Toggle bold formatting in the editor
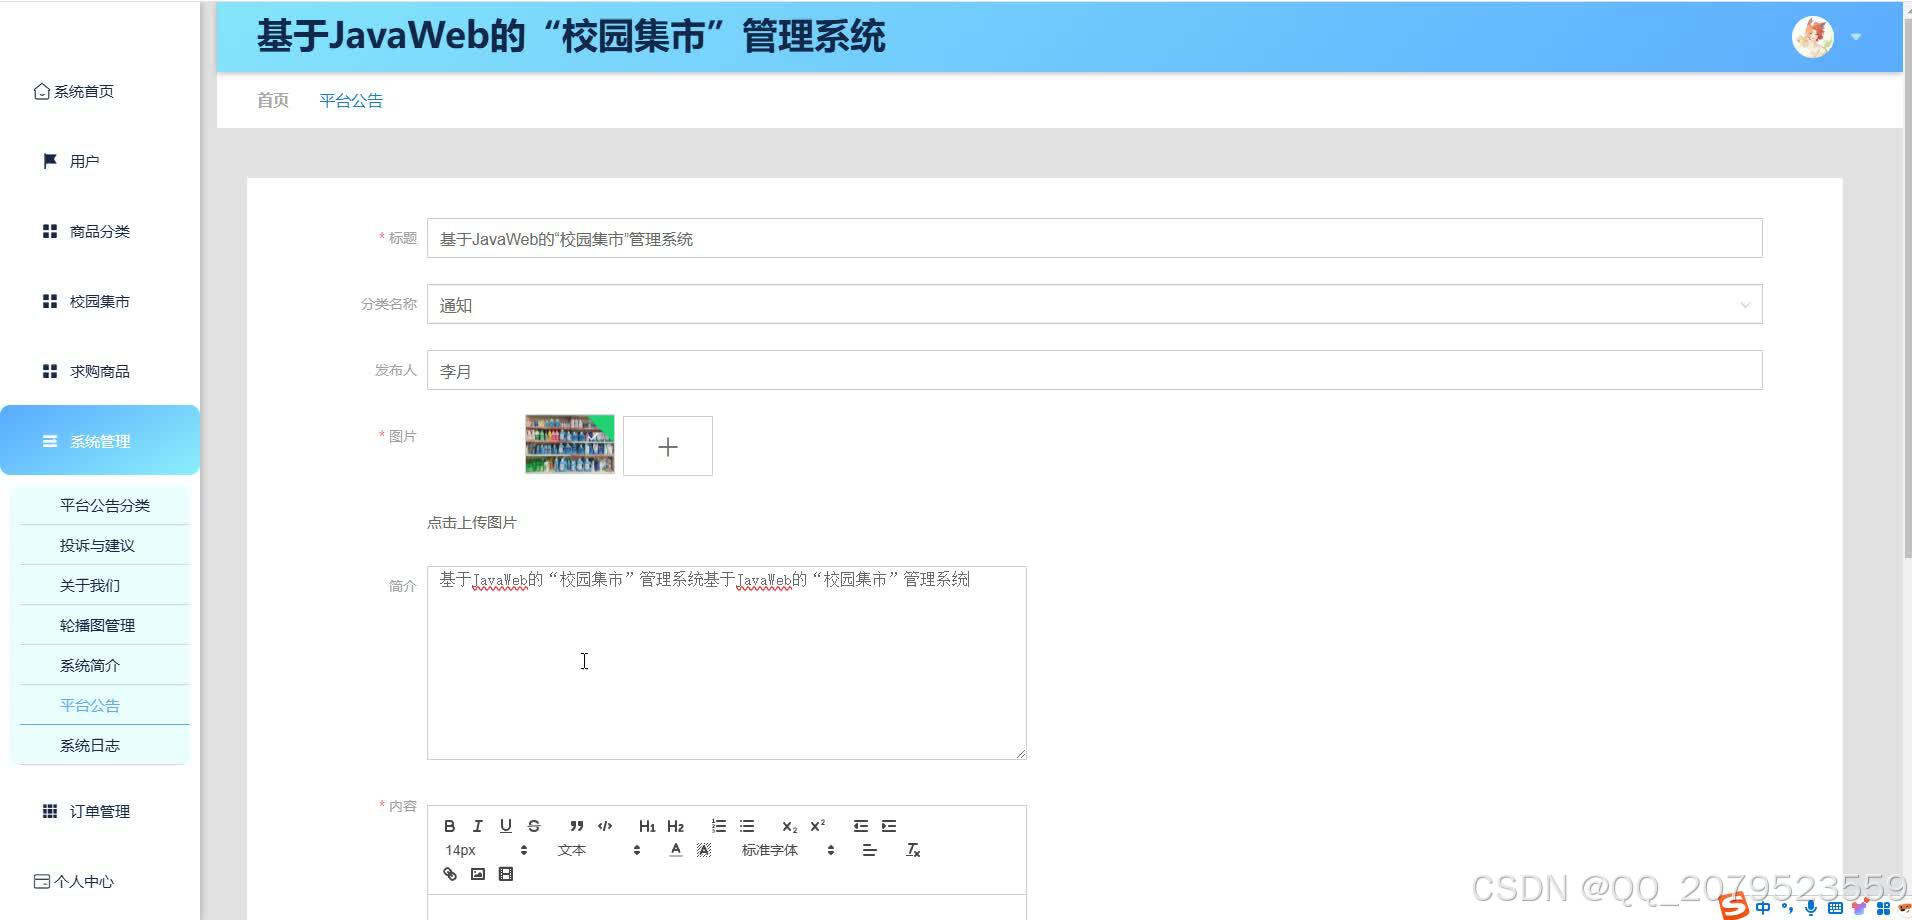This screenshot has height=920, width=1912. pyautogui.click(x=449, y=825)
